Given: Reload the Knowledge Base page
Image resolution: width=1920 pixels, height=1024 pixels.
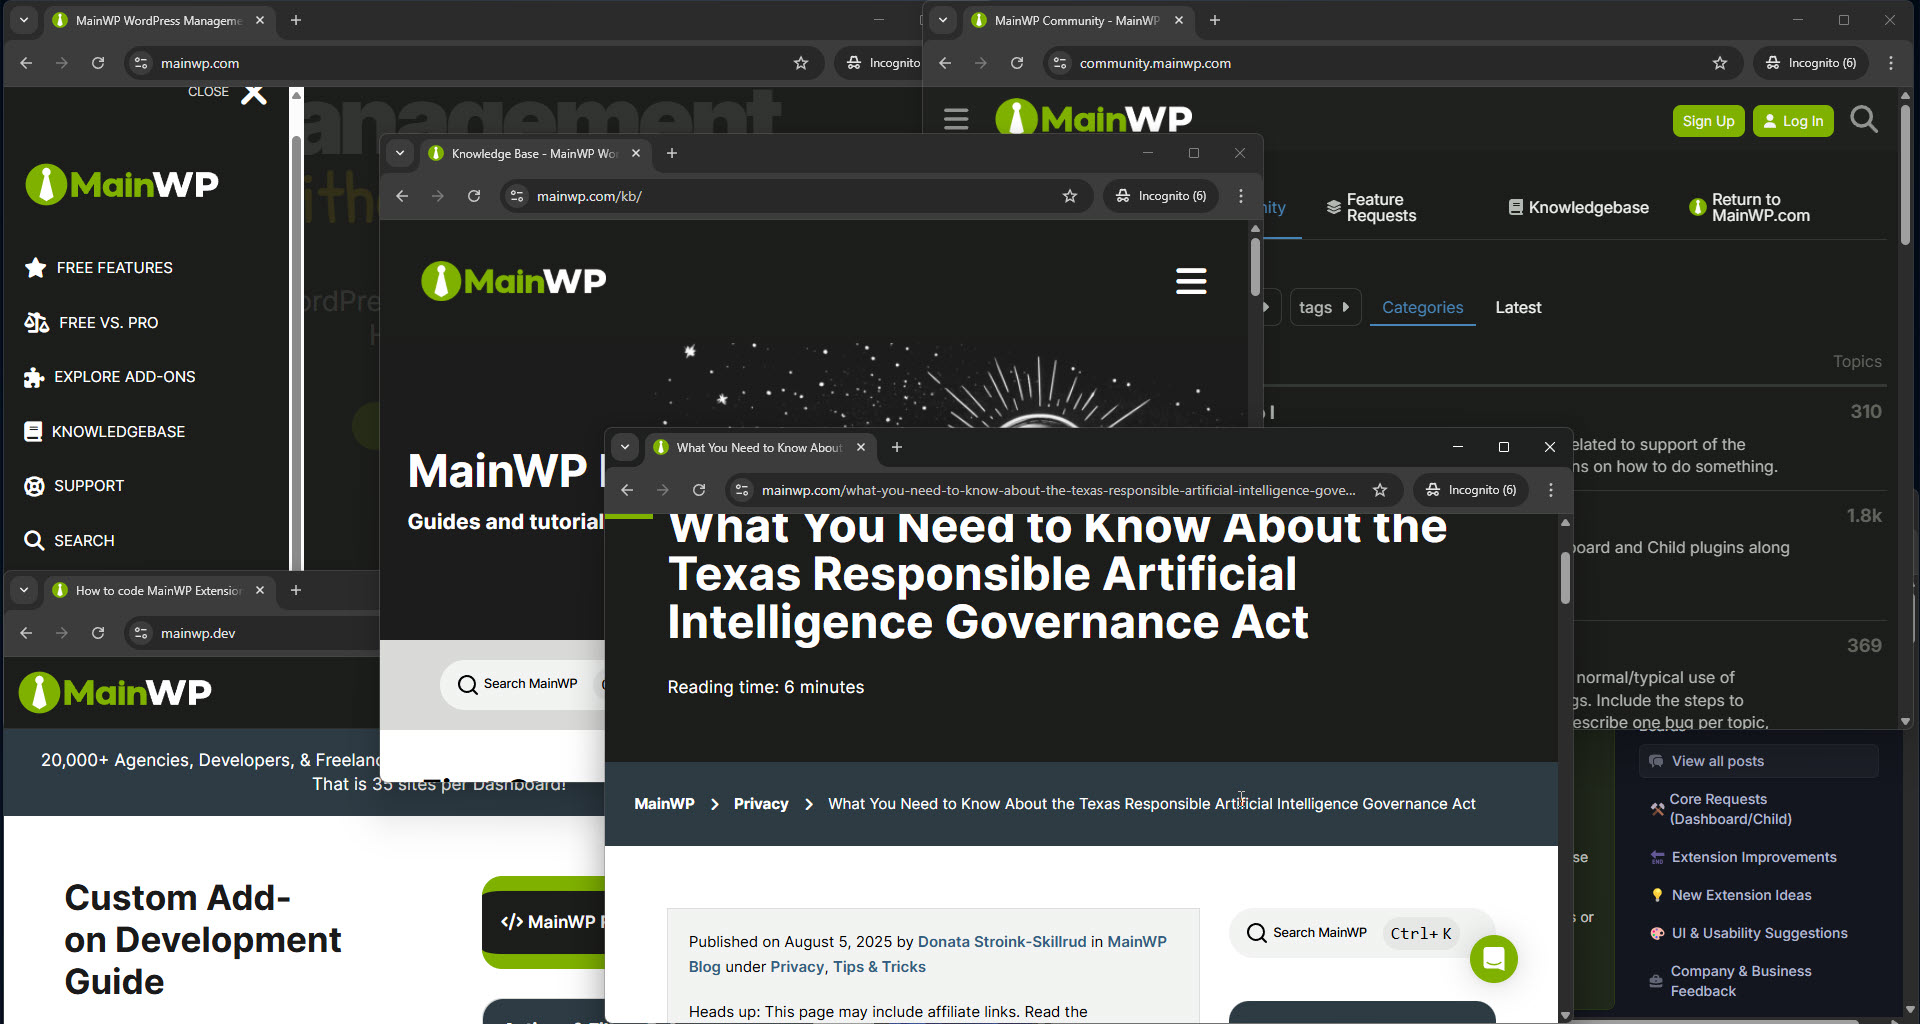Looking at the screenshot, I should [x=474, y=196].
